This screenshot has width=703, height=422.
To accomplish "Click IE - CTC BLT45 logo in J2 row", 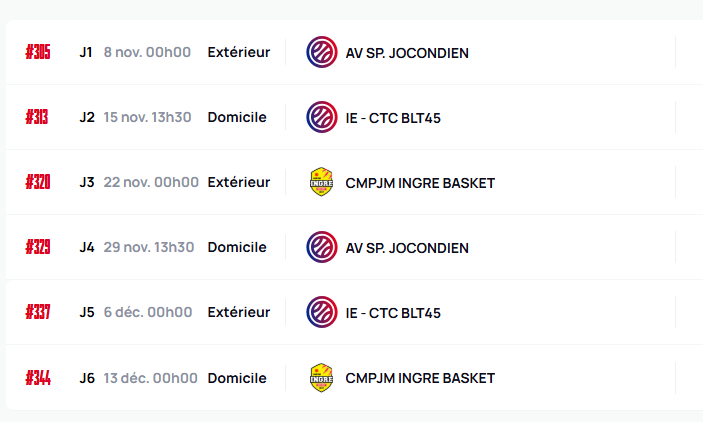I will [x=321, y=117].
